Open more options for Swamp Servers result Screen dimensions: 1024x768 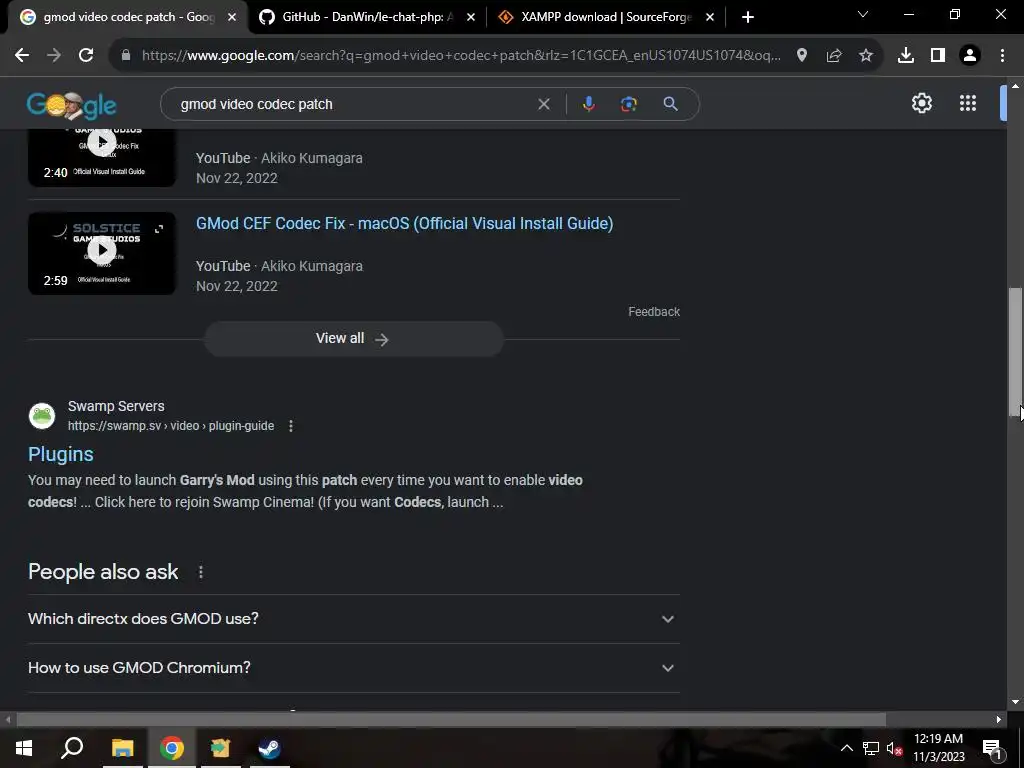coord(291,426)
